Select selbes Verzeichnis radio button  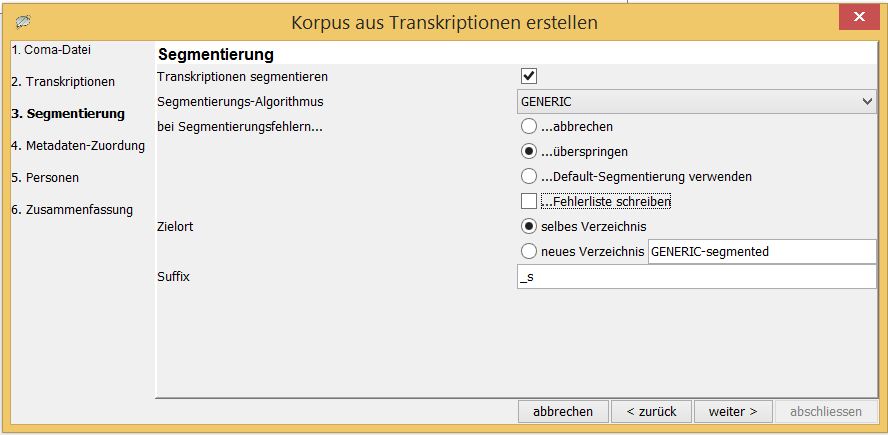[x=529, y=227]
